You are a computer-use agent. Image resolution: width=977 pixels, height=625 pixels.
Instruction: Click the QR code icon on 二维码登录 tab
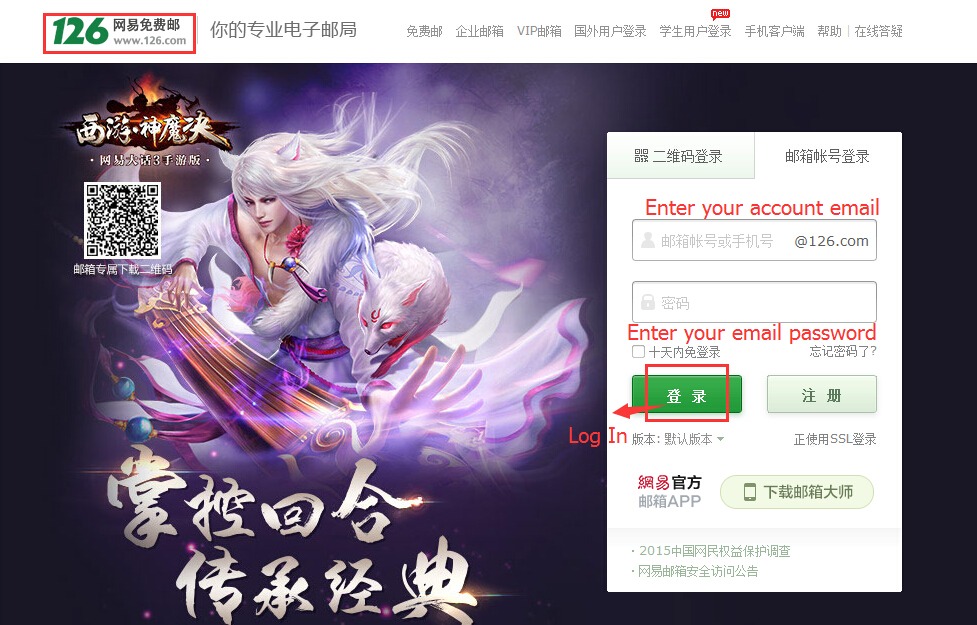tap(641, 156)
